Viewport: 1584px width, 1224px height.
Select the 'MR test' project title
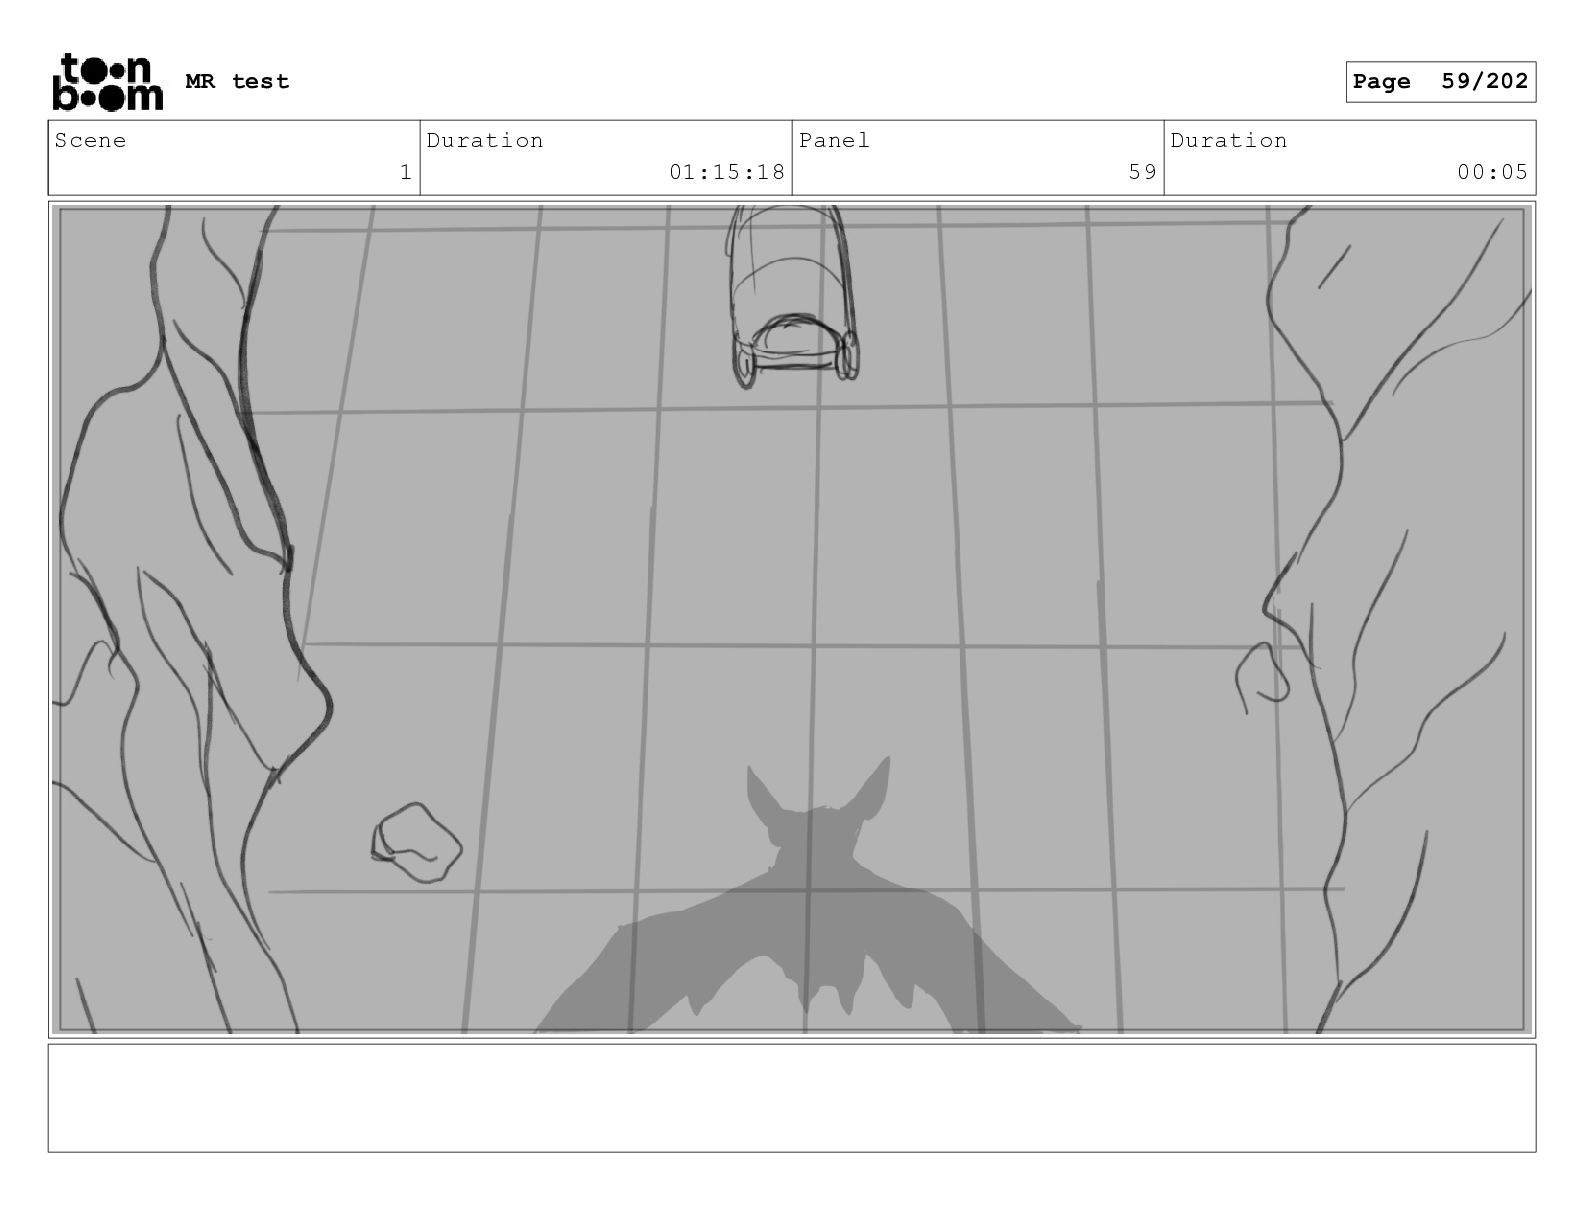pyautogui.click(x=237, y=82)
